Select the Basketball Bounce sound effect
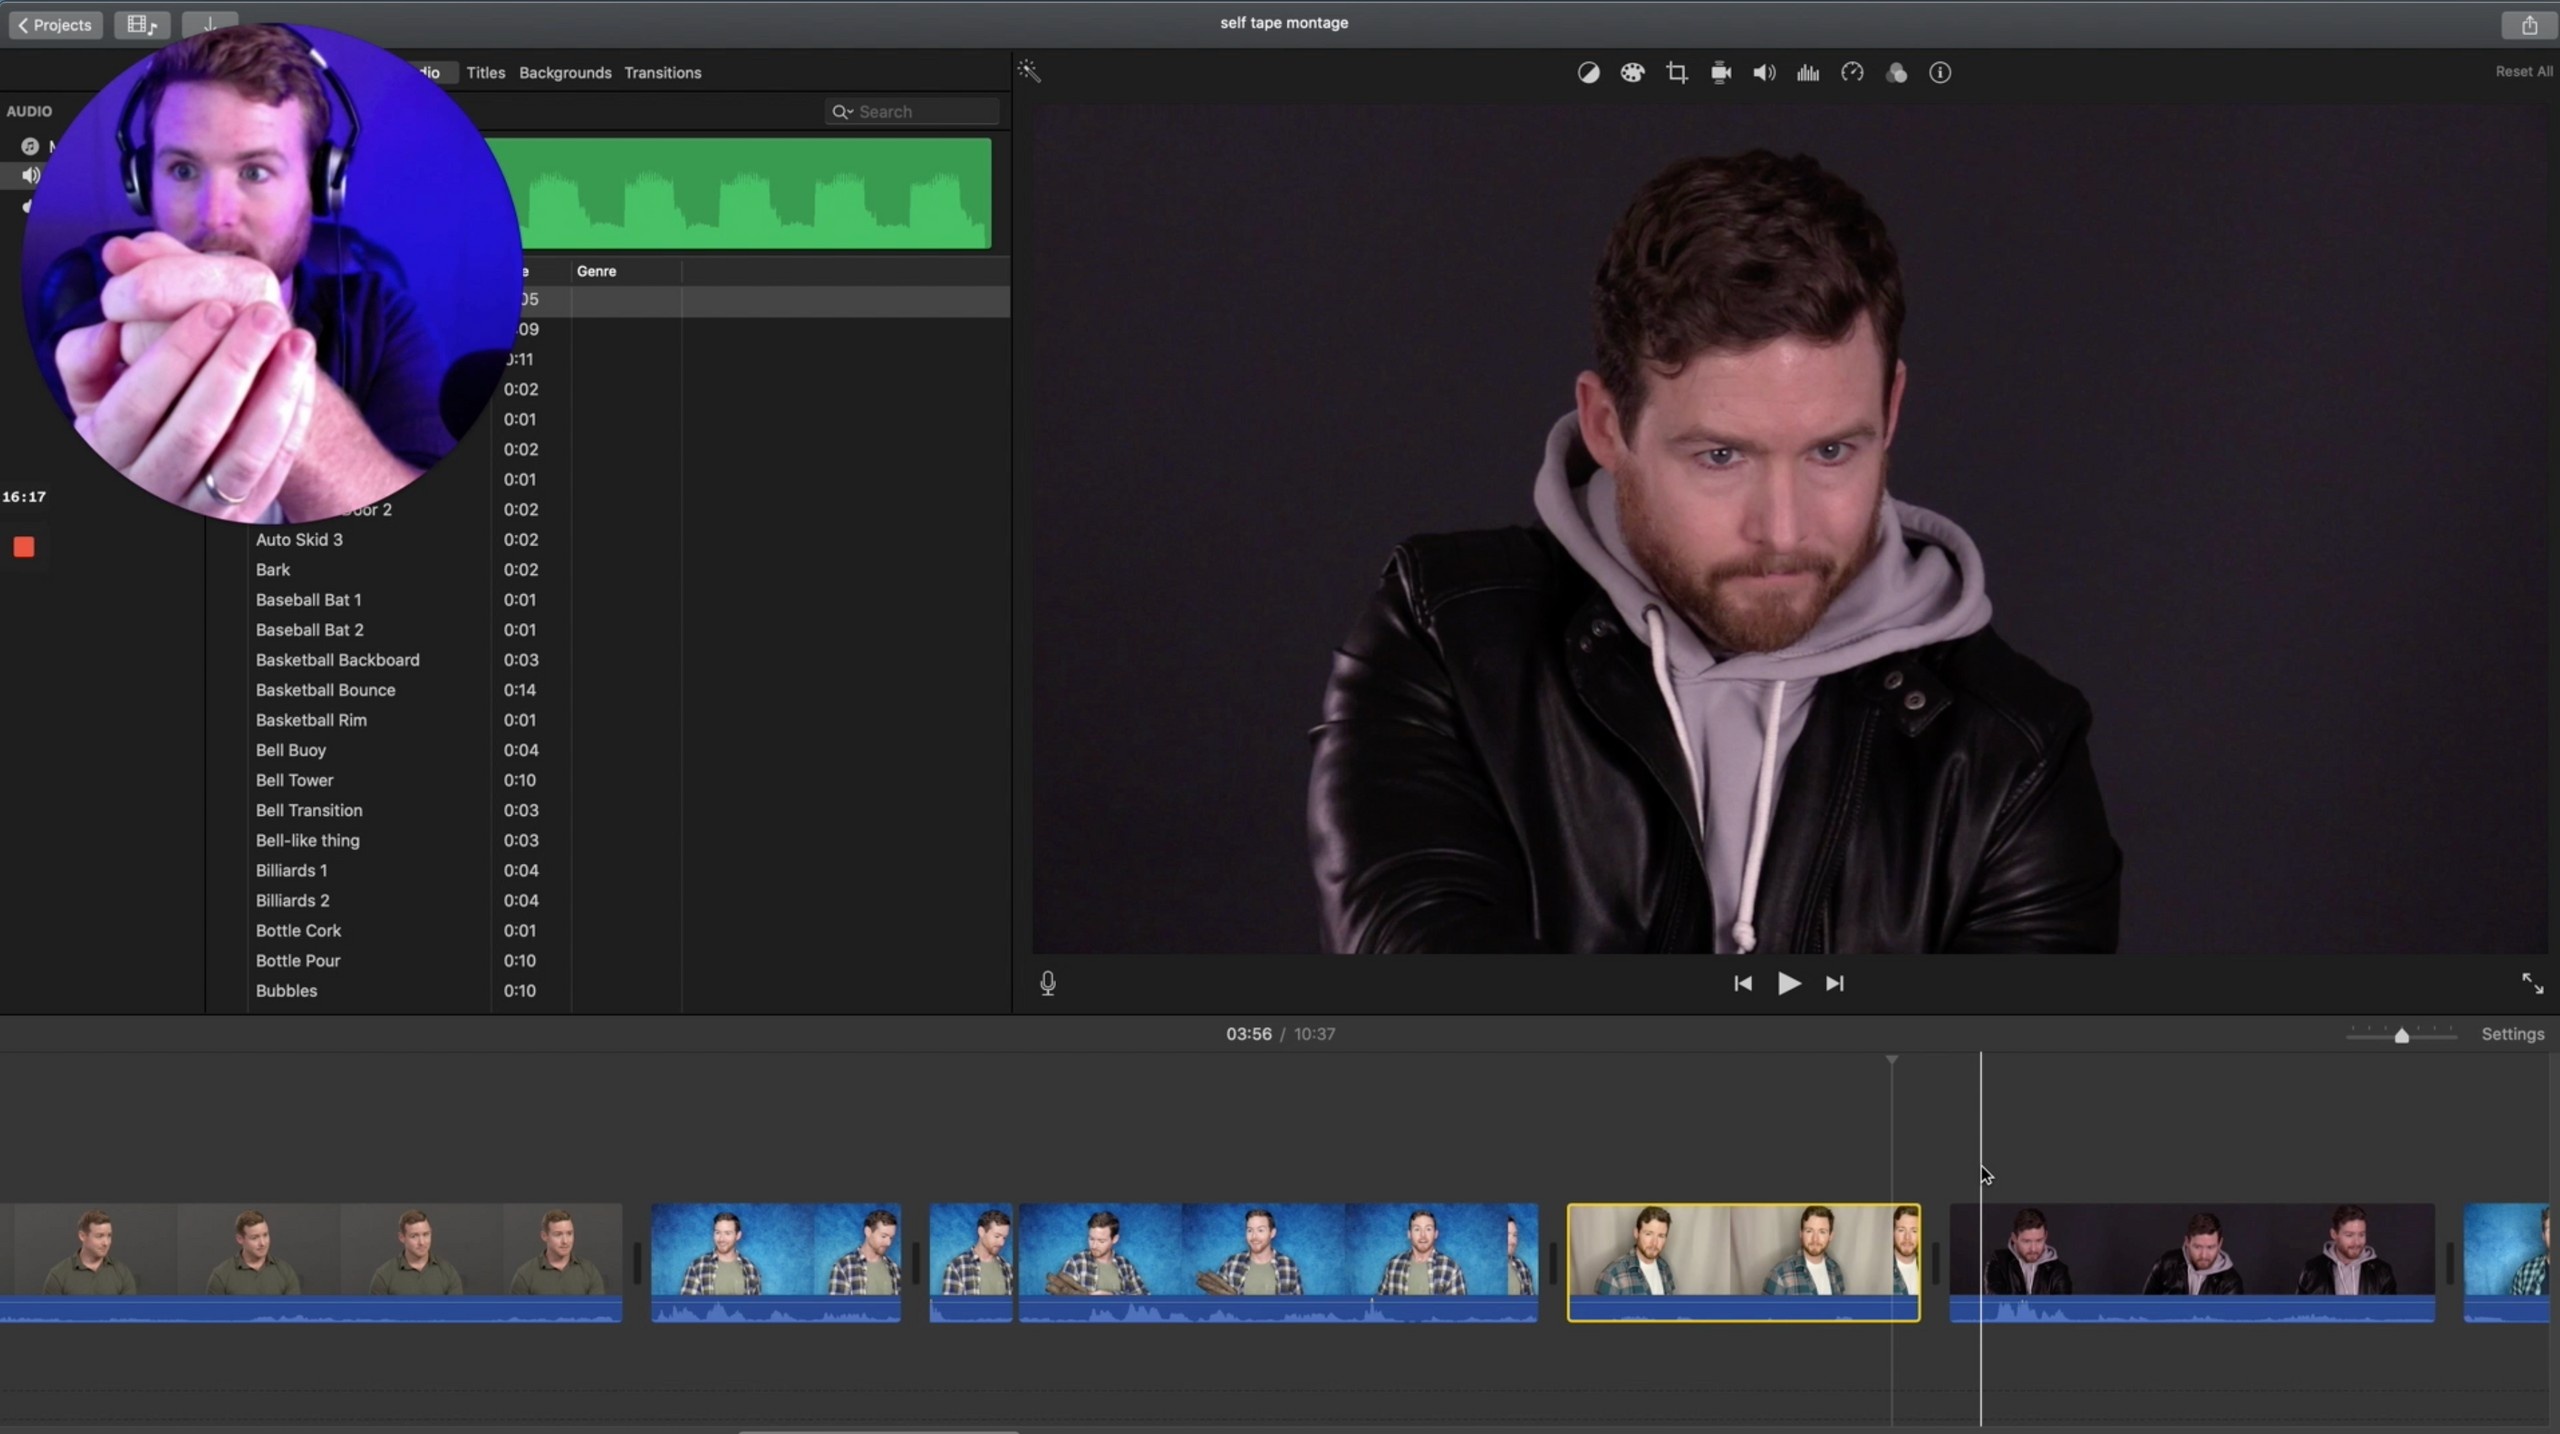The width and height of the screenshot is (2560, 1434). click(x=325, y=690)
